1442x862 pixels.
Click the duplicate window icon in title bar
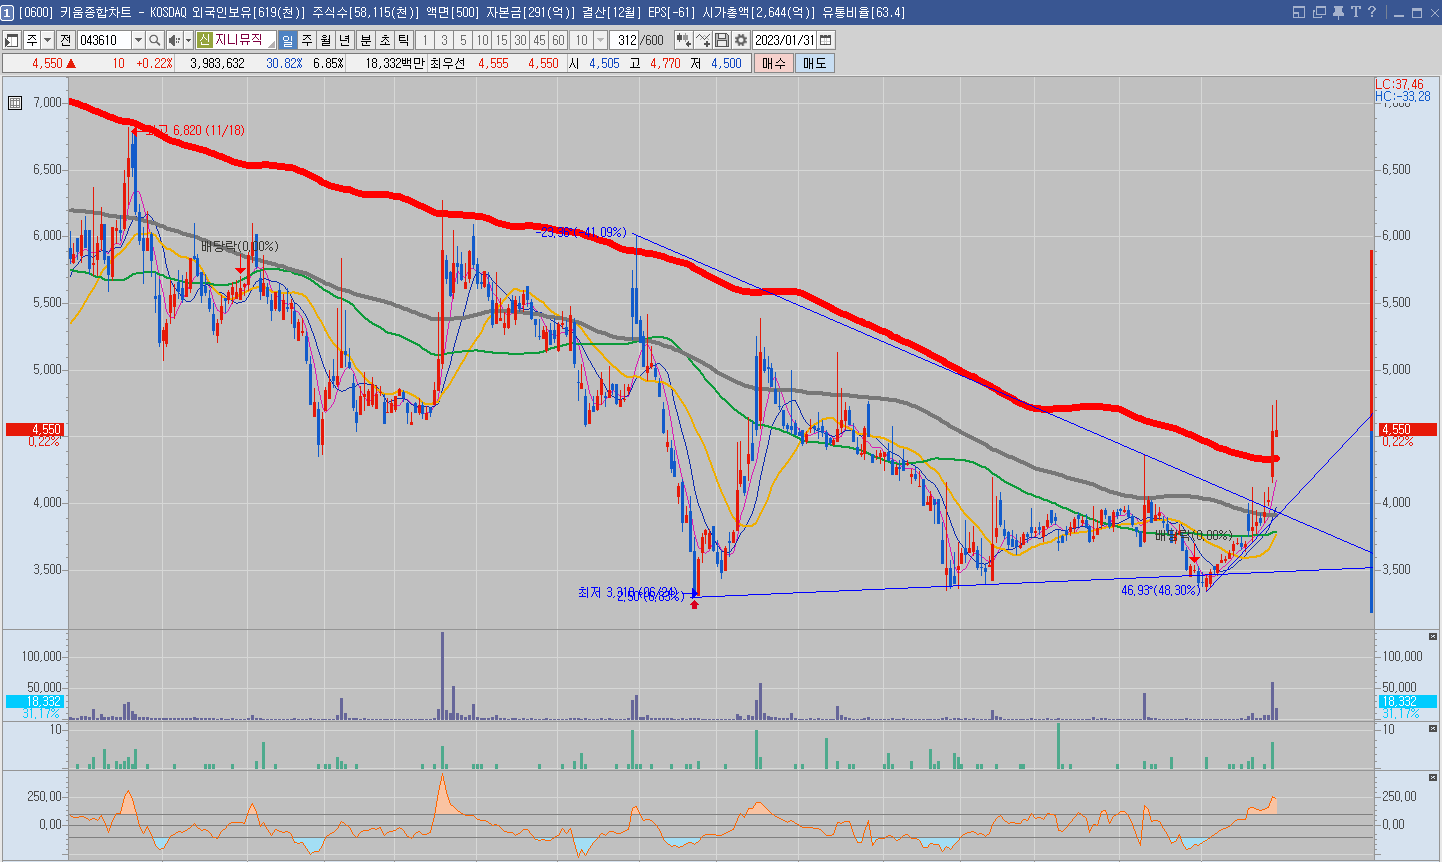tap(1319, 12)
